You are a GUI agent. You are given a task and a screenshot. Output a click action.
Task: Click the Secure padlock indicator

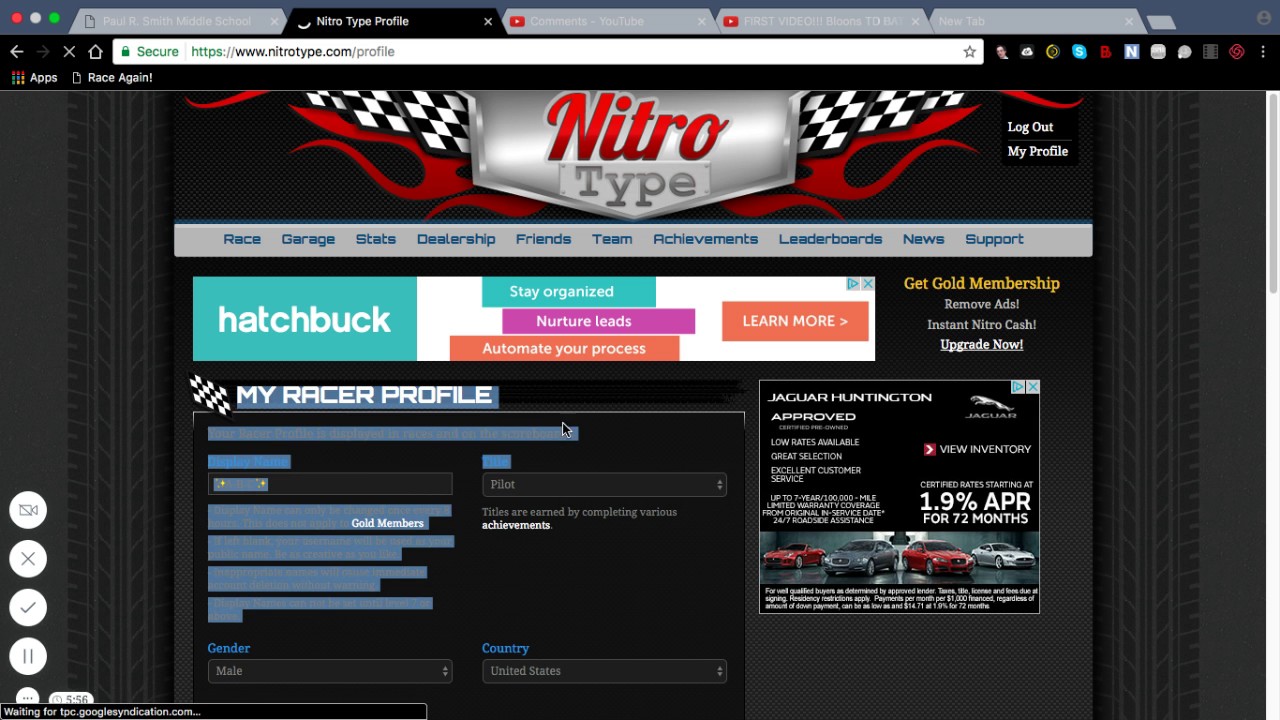148,52
